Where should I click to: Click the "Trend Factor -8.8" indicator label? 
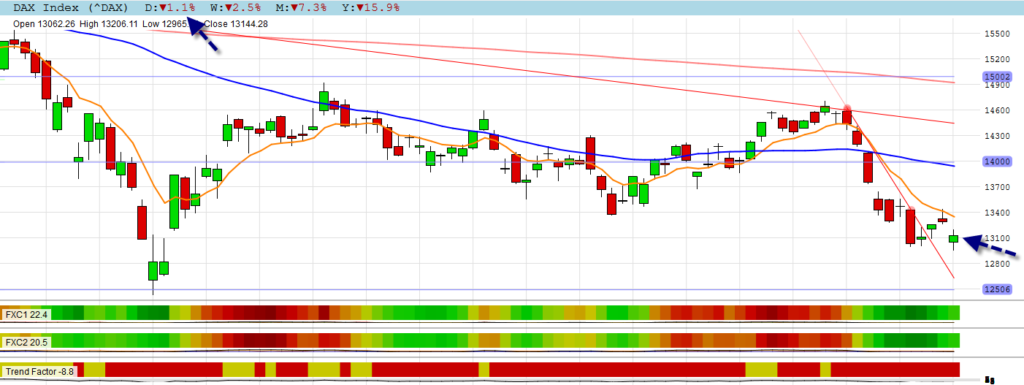point(39,371)
